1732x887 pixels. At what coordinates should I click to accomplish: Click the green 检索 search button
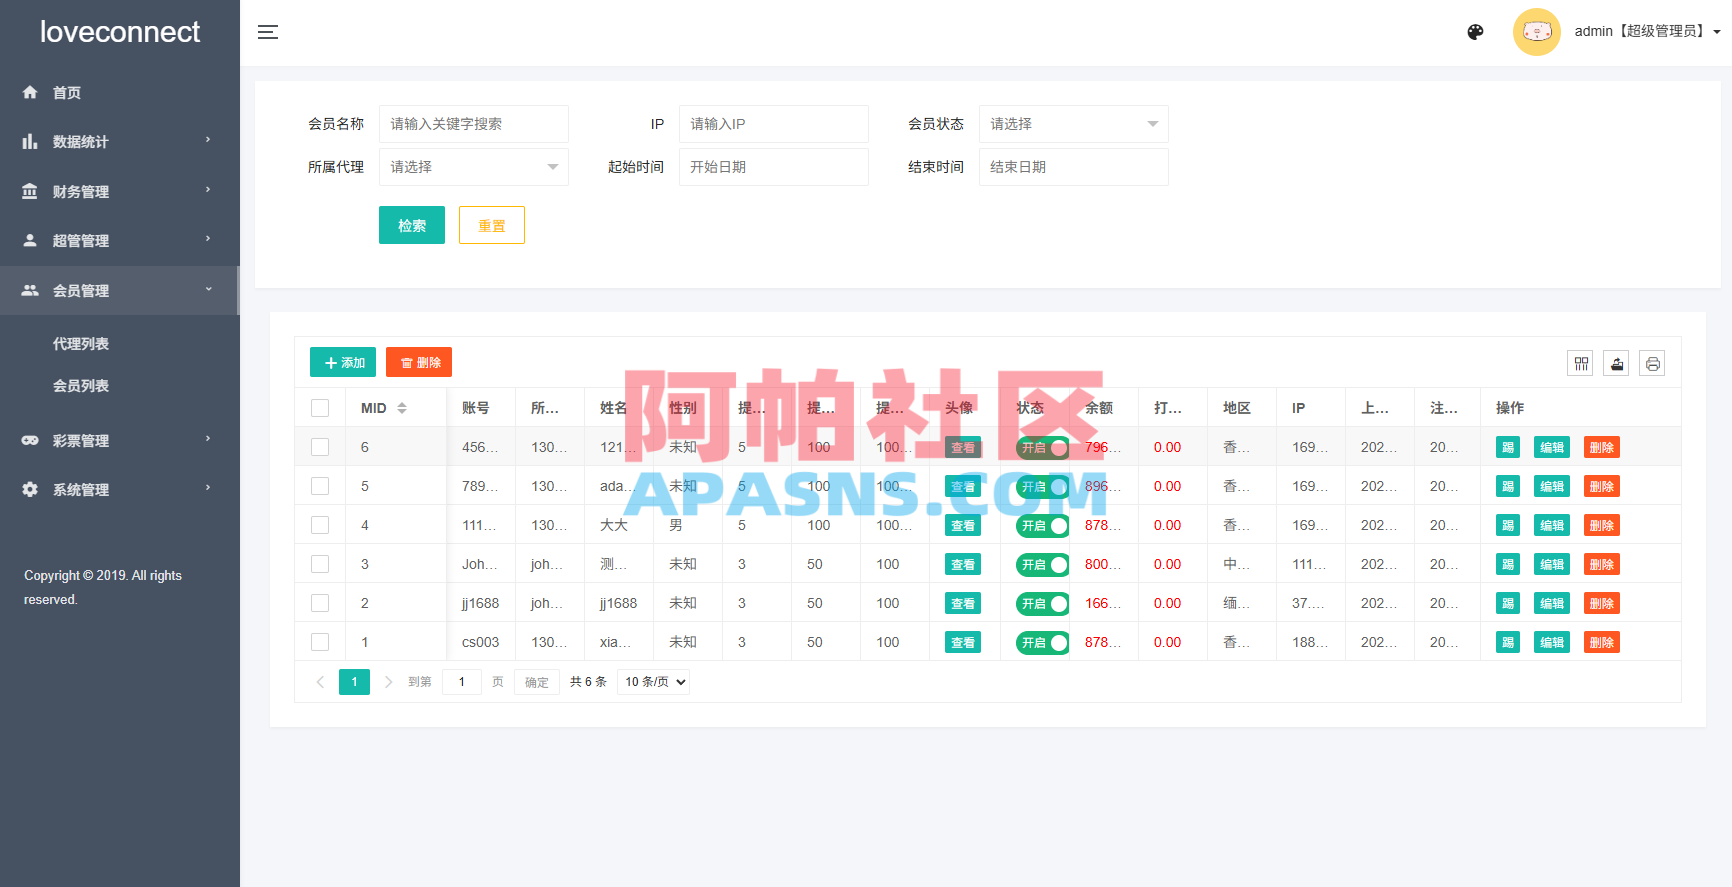[412, 225]
